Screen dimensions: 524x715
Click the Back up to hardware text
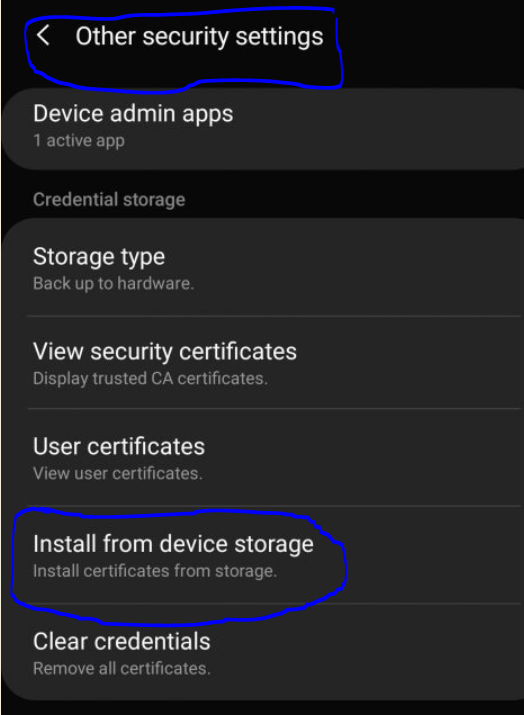(114, 284)
